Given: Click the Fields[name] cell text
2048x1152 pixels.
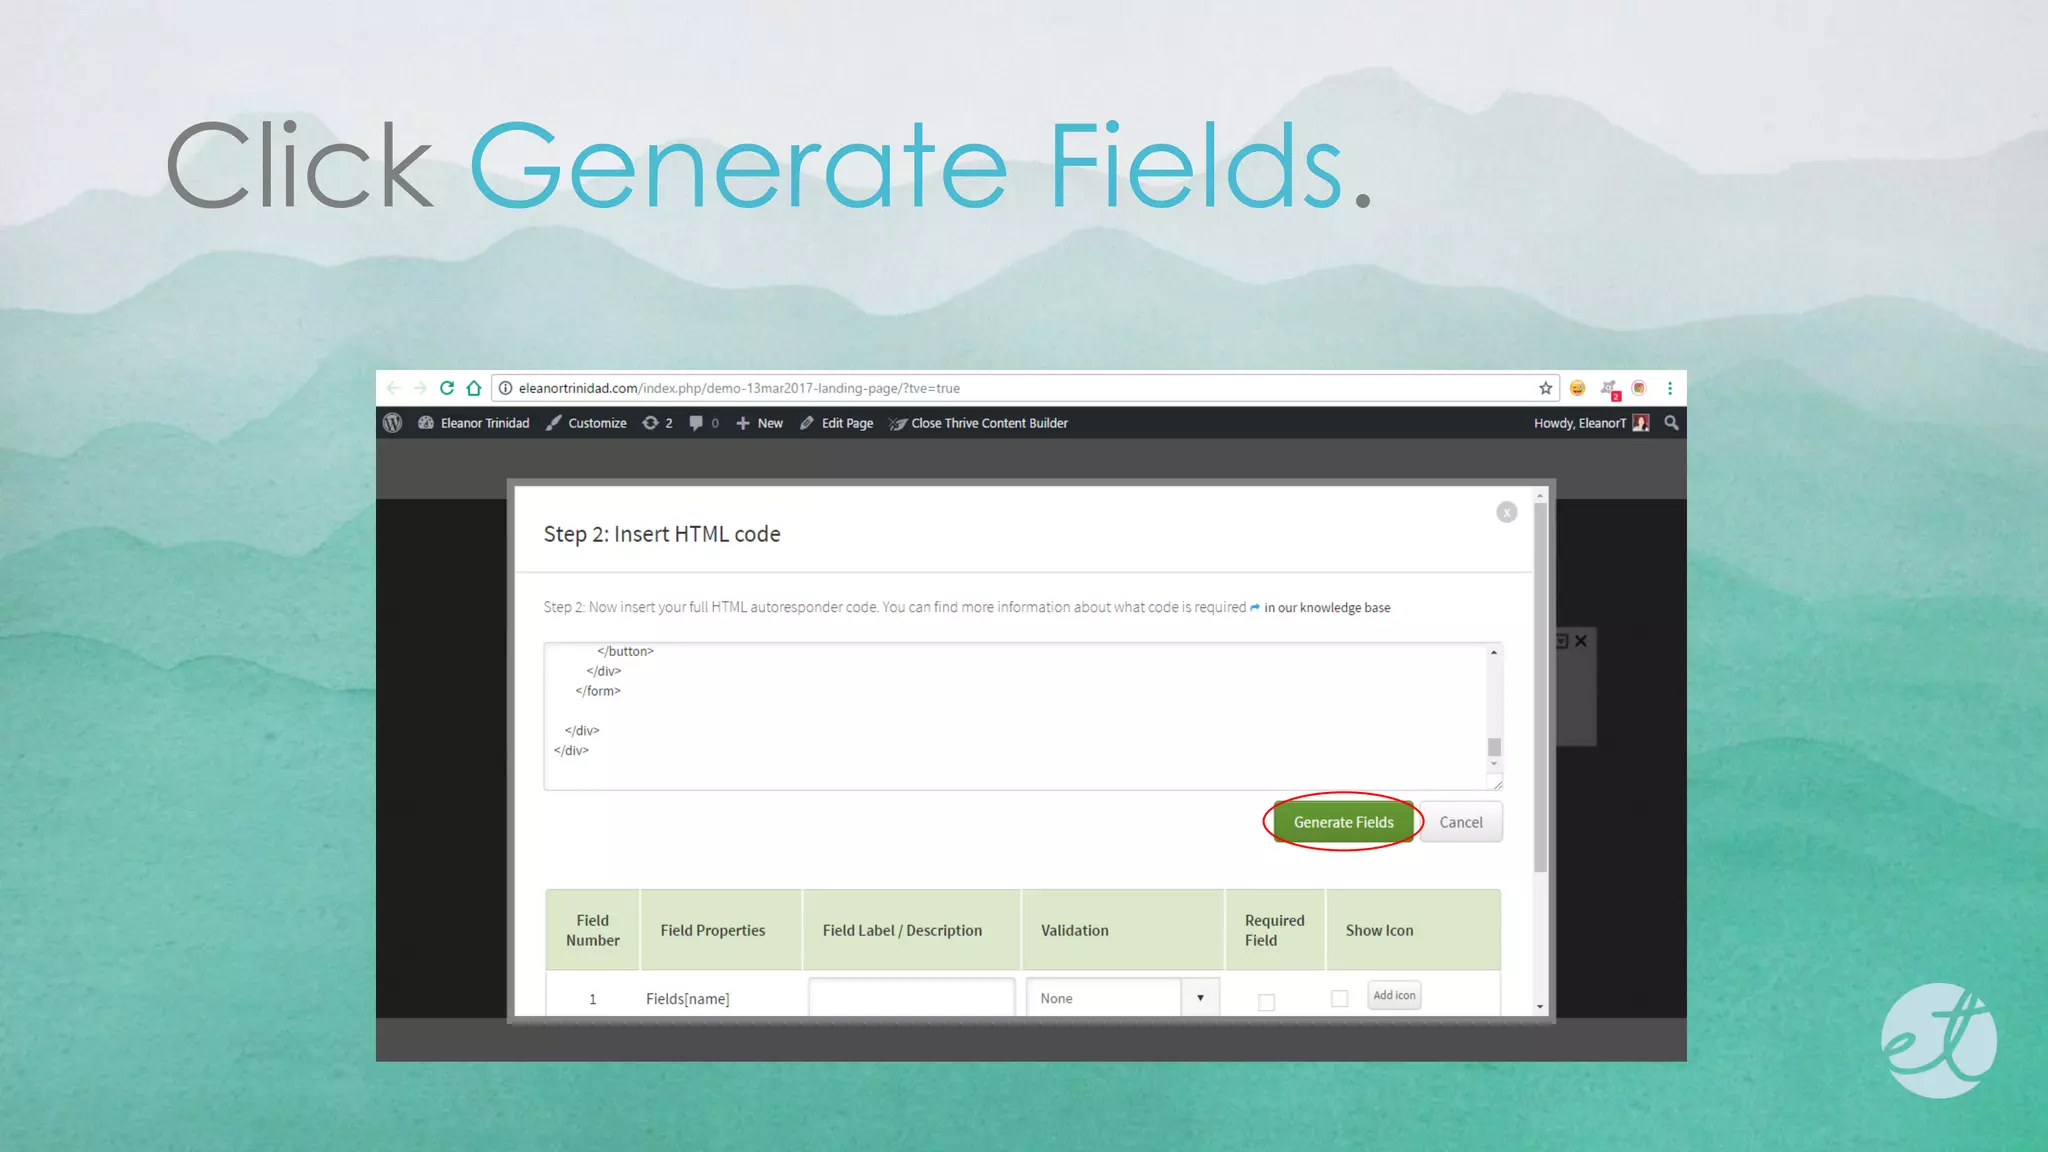Looking at the screenshot, I should pyautogui.click(x=688, y=999).
